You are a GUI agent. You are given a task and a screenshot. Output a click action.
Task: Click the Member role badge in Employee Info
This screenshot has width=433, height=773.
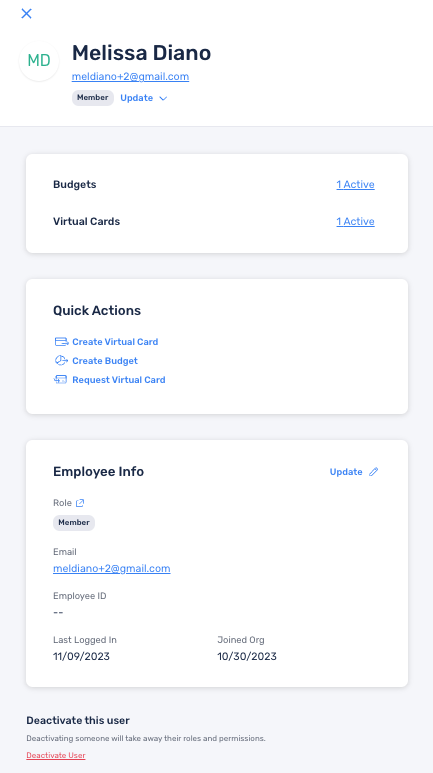pos(74,523)
